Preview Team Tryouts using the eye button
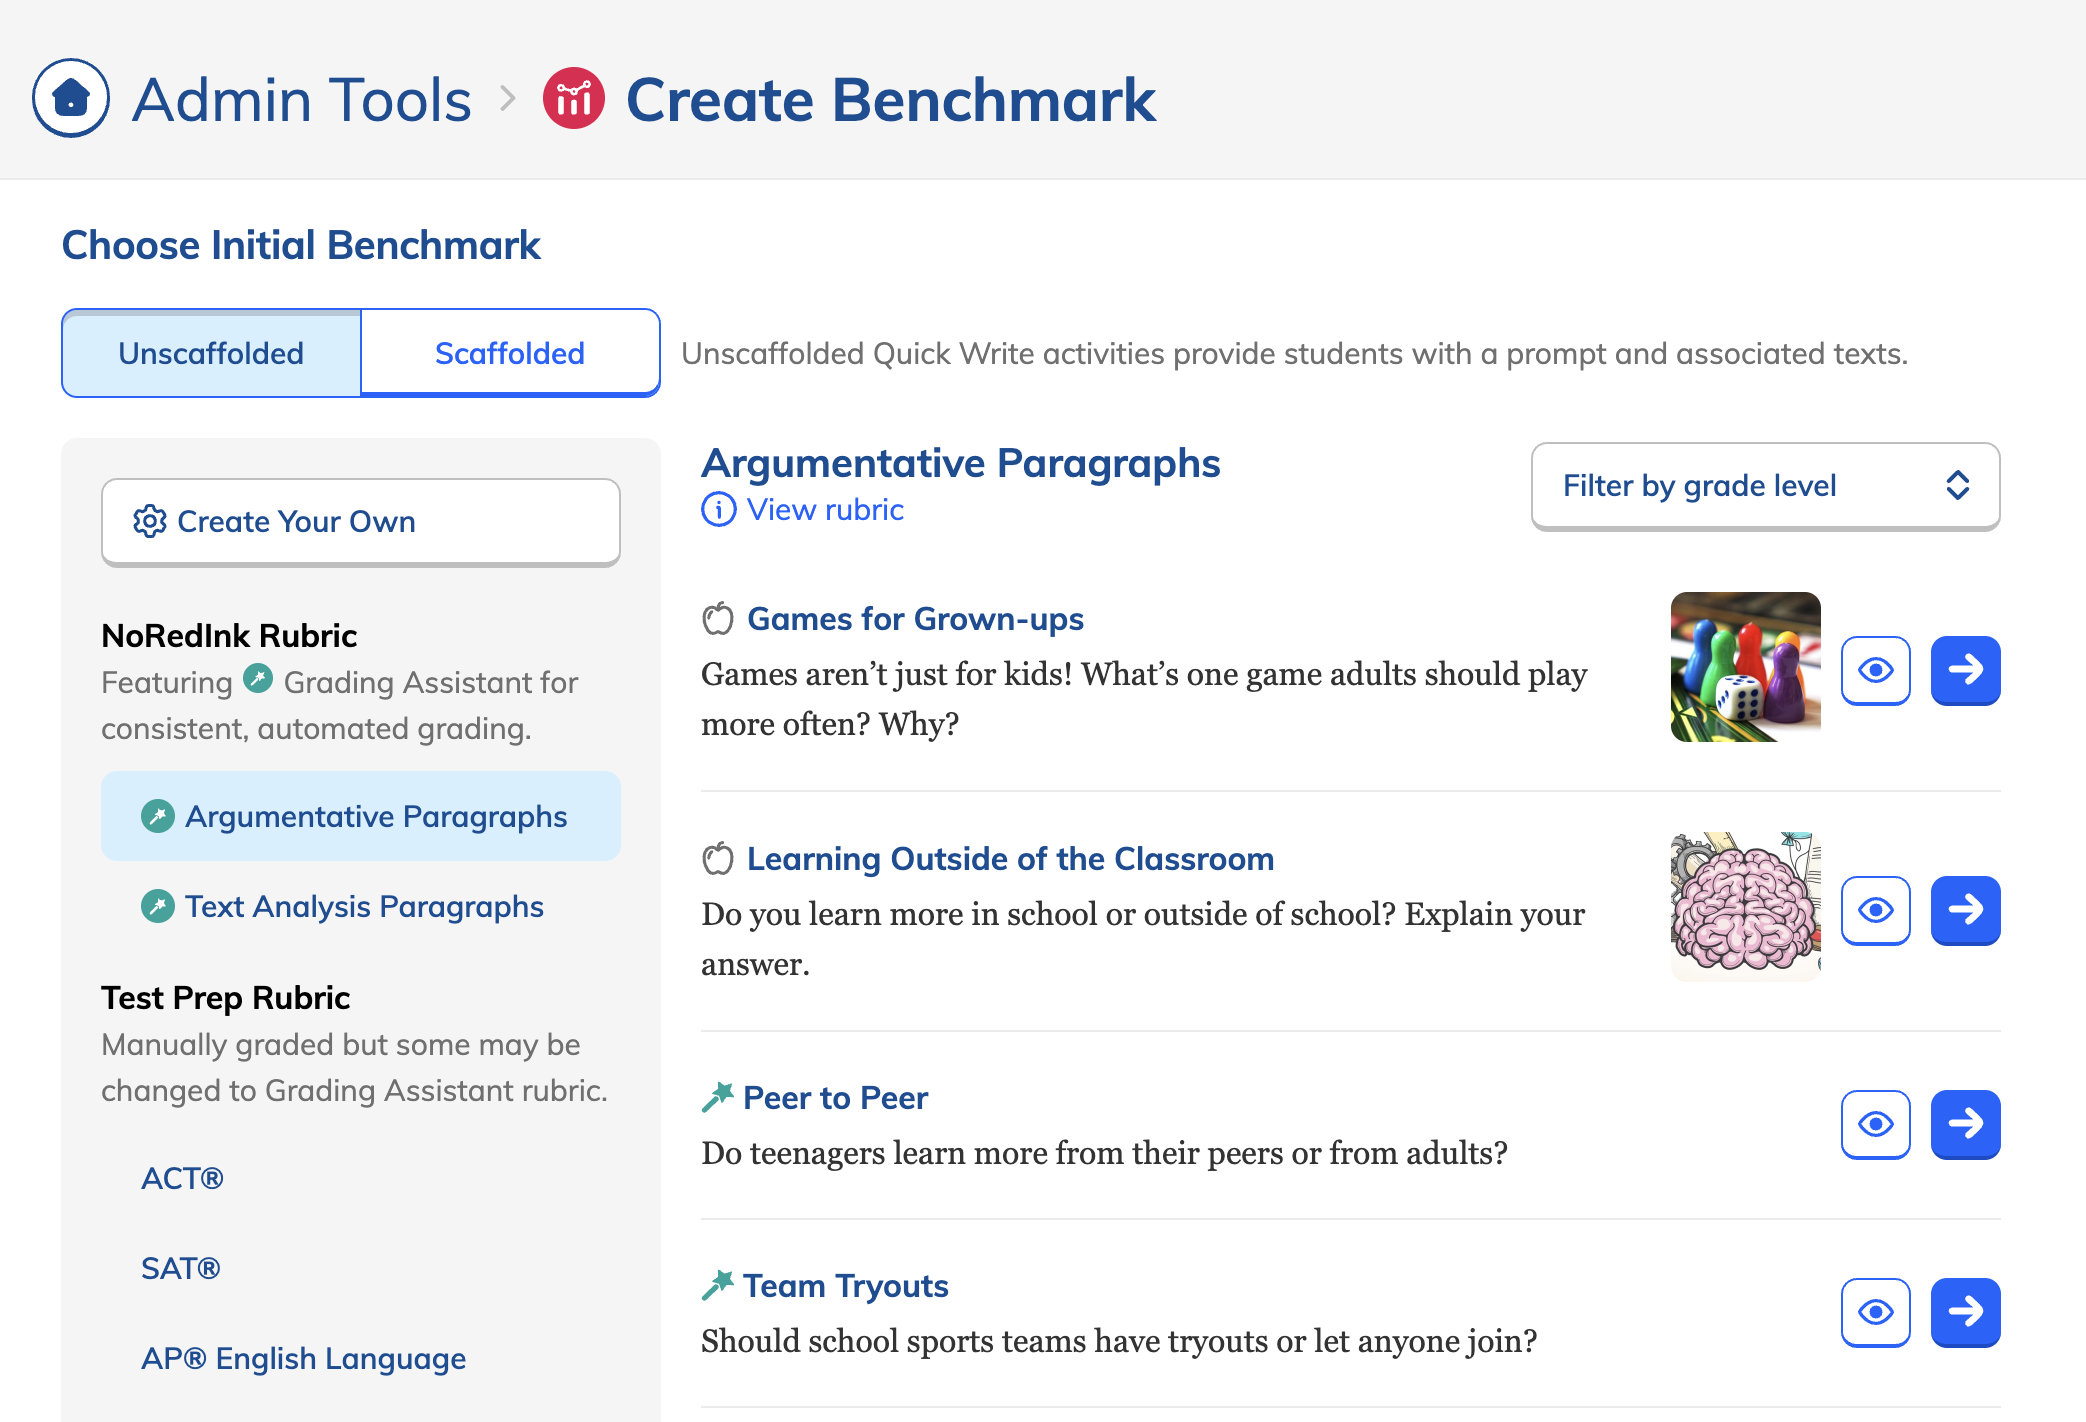The width and height of the screenshot is (2086, 1422). (x=1875, y=1312)
